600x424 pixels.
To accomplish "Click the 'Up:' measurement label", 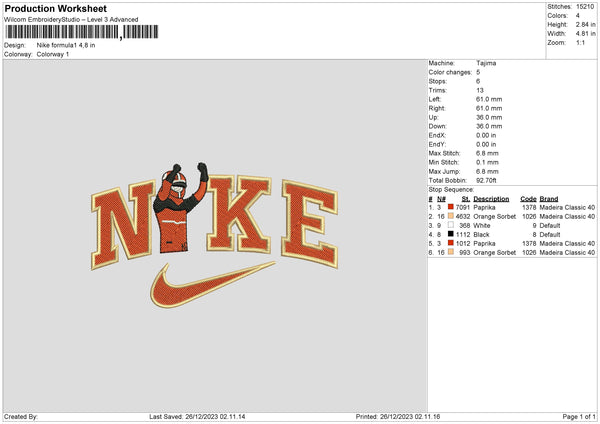I will coord(434,117).
